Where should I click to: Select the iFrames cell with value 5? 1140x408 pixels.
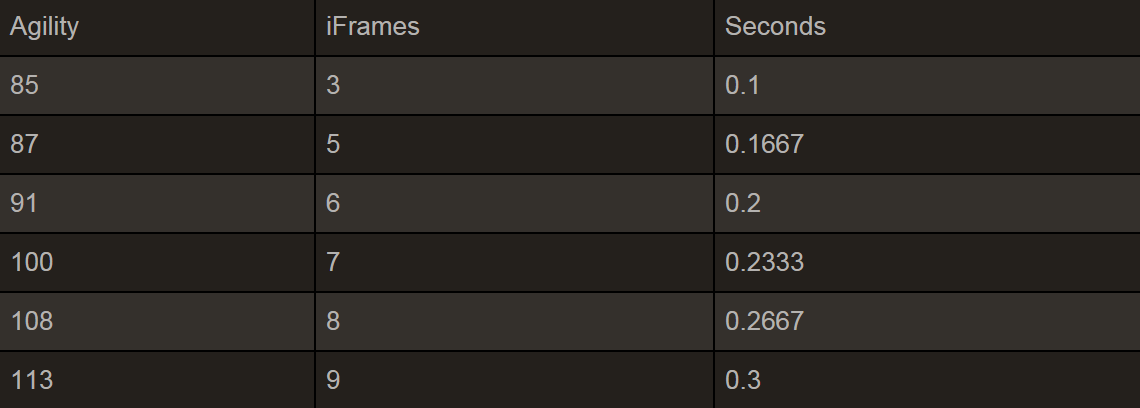click(x=333, y=145)
